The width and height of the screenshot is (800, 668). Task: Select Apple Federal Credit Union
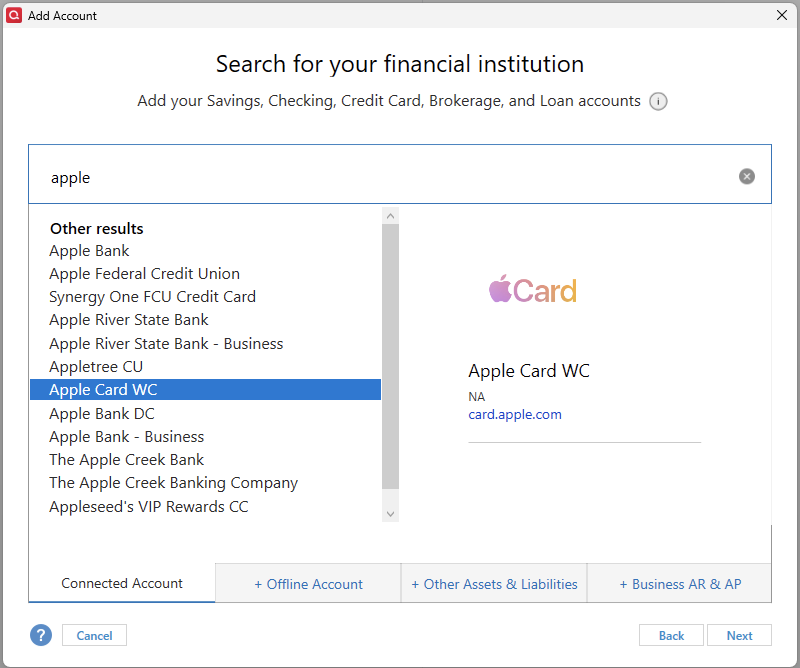pos(205,274)
